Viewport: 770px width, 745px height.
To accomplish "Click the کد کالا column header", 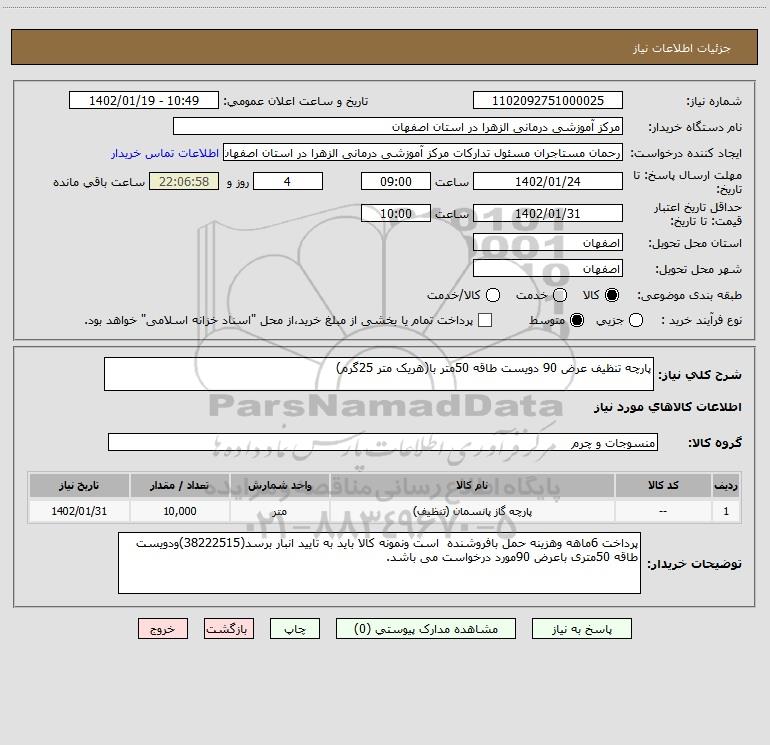I will tap(663, 485).
